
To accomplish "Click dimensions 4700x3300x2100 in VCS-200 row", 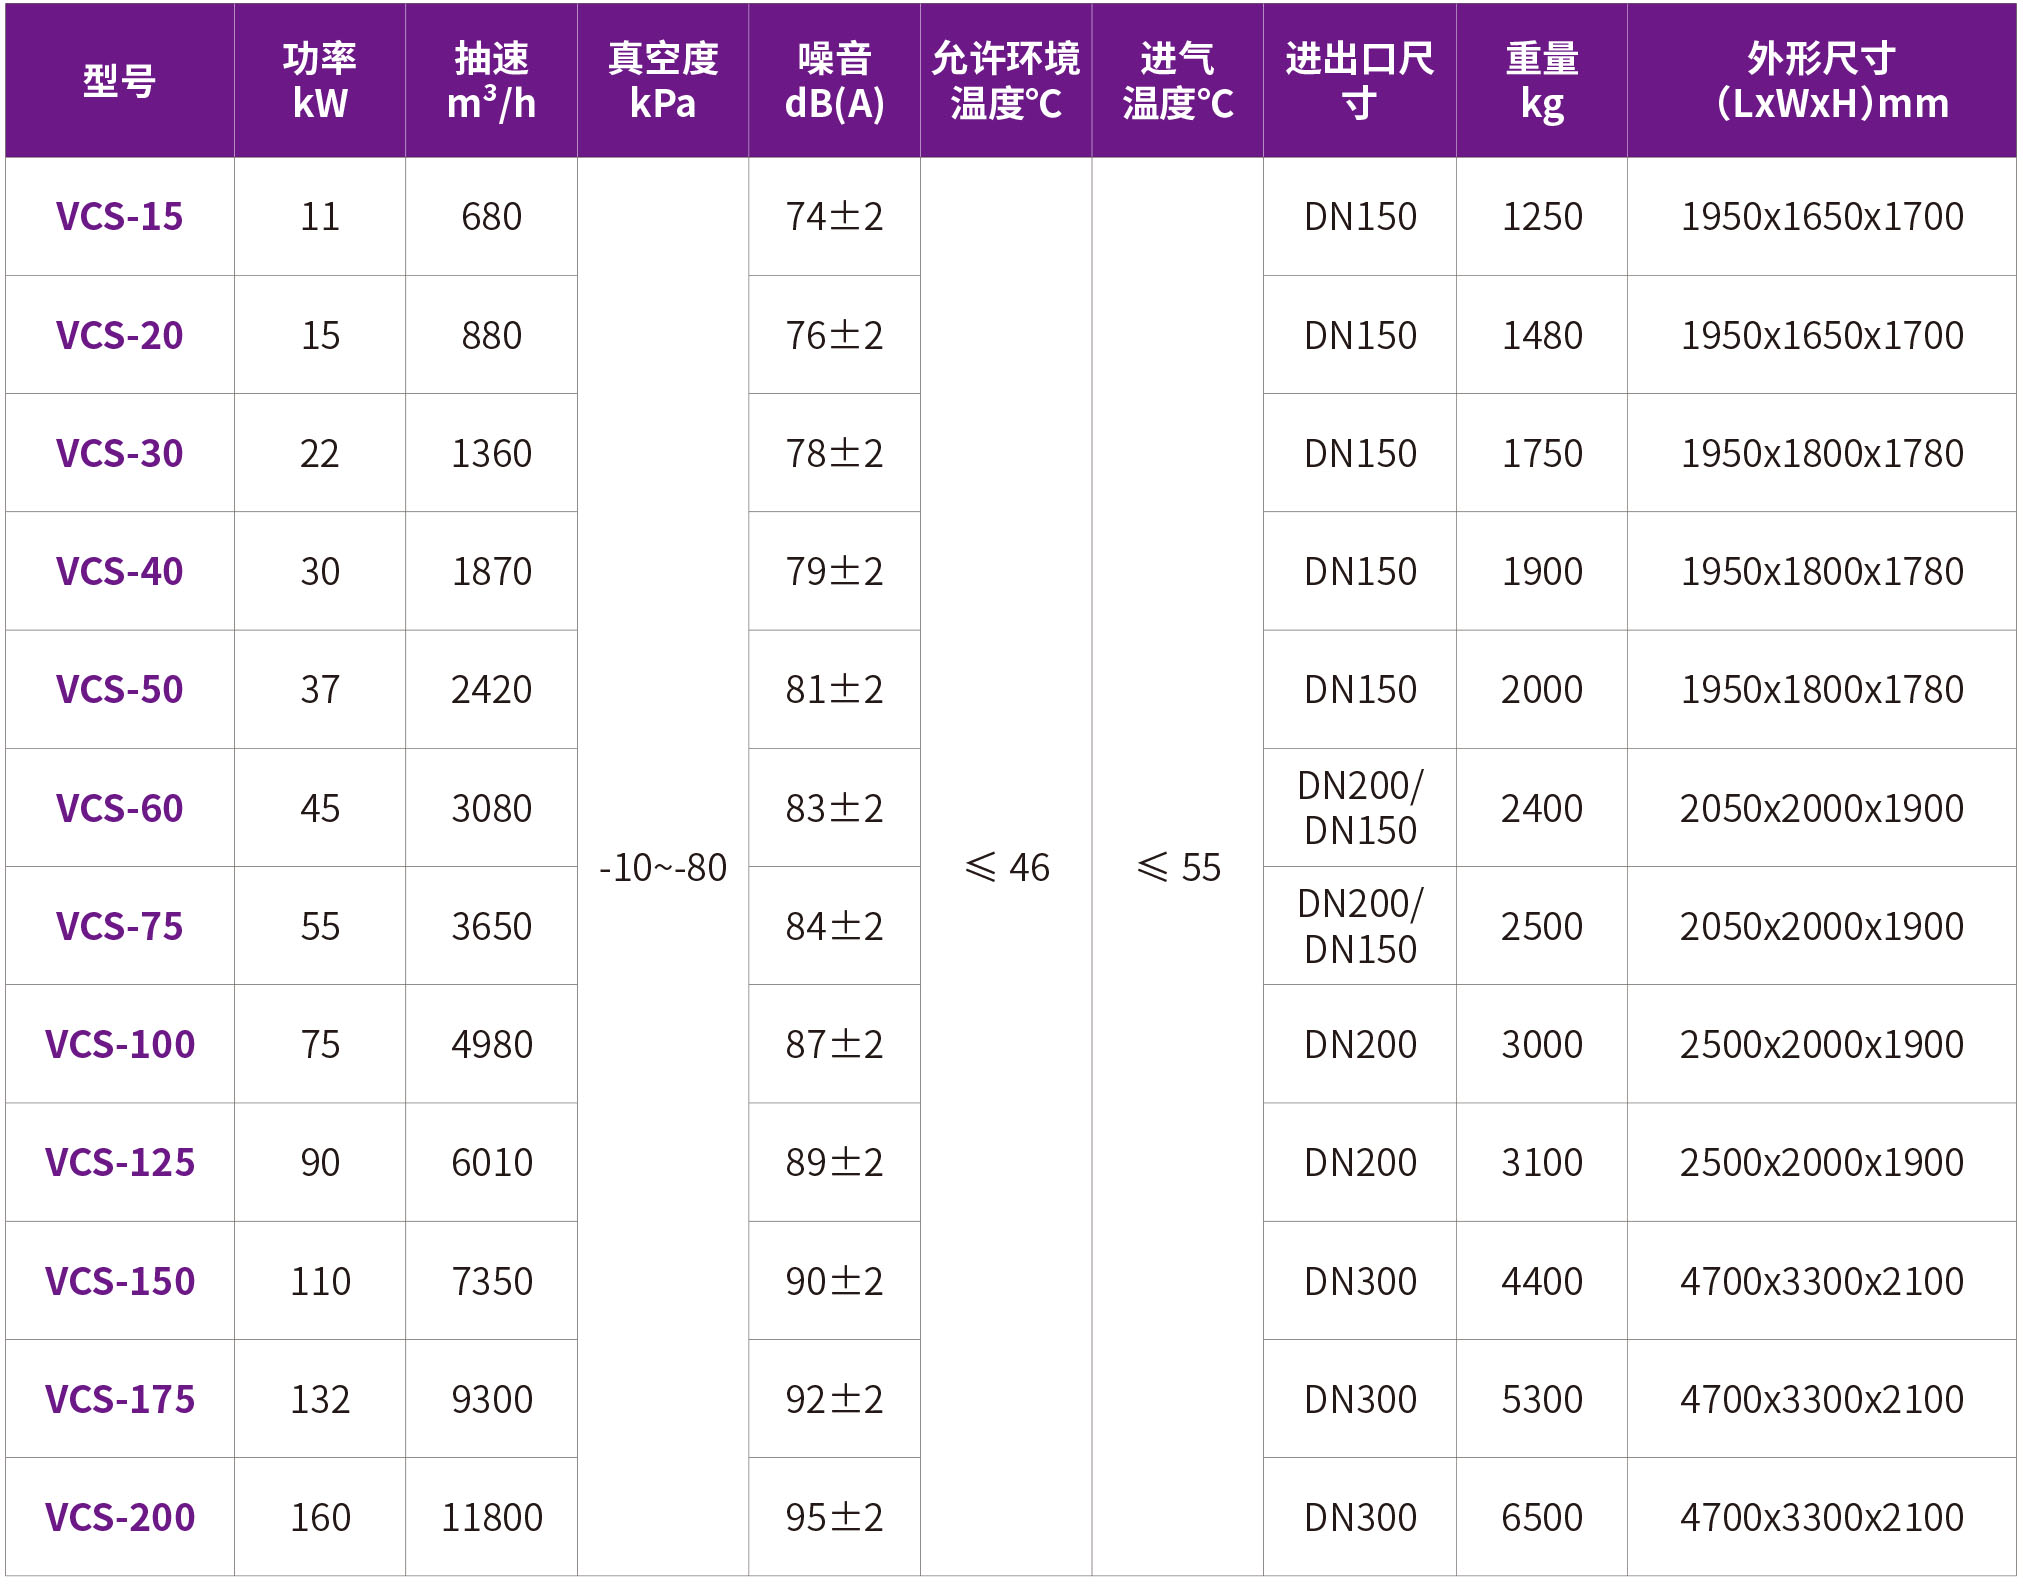I will point(1822,1518).
